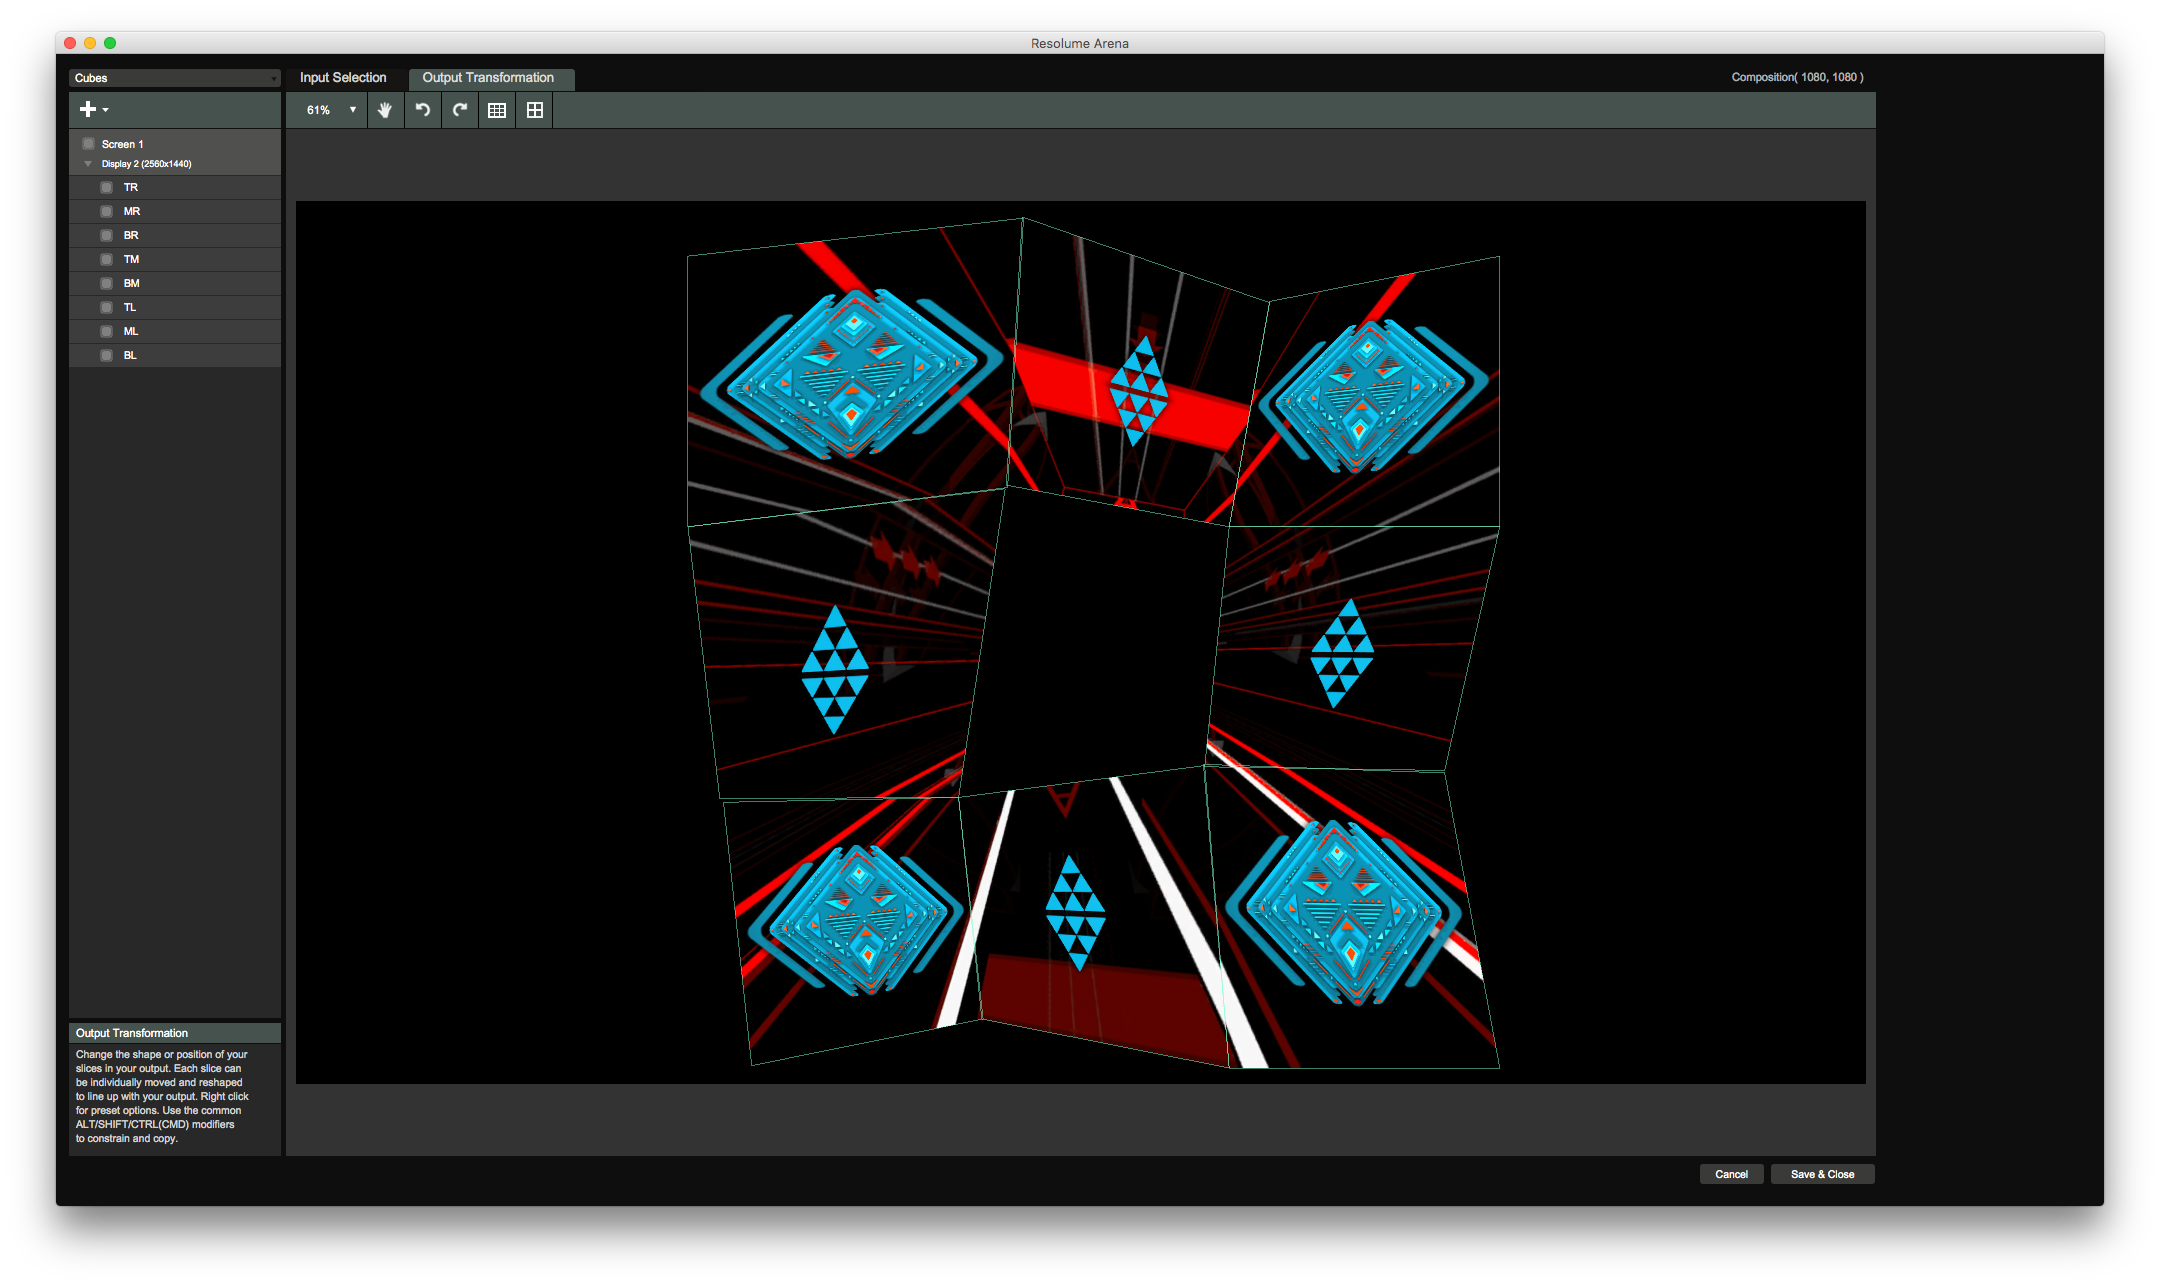Select the ML slice in the list
This screenshot has width=2160, height=1286.
[131, 331]
